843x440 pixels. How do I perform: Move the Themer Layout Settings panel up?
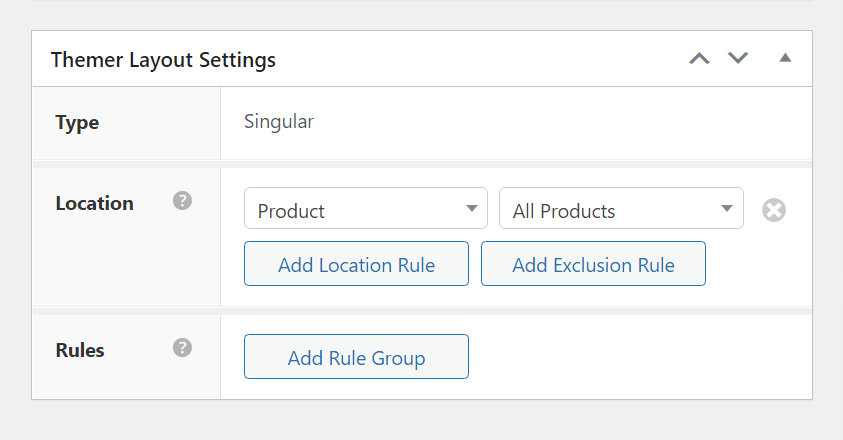pos(699,58)
